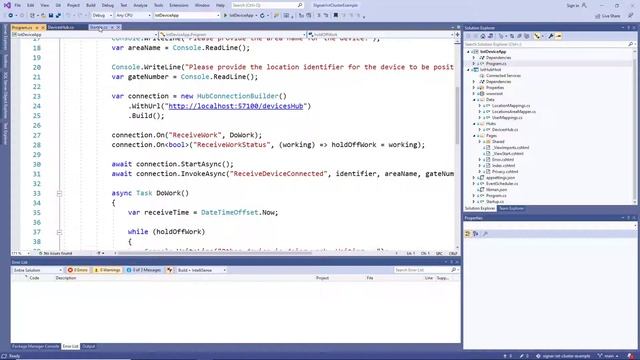The image size is (640, 360).
Task: Click the Project column header in Error List
Action: coord(322,278)
